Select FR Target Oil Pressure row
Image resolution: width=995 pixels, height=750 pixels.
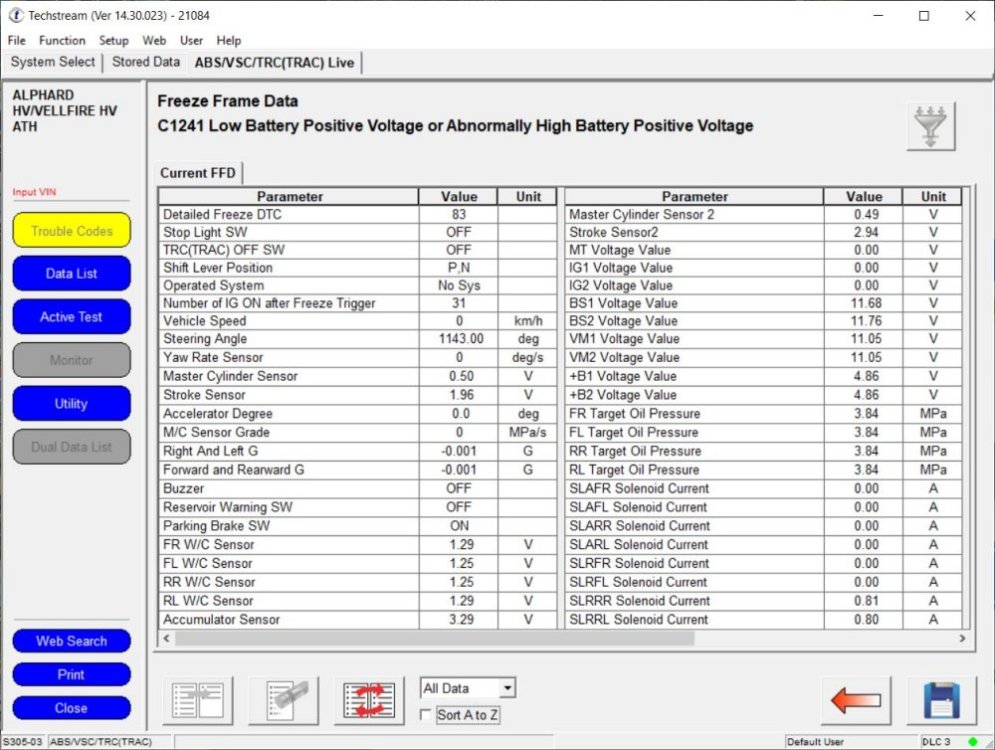763,414
